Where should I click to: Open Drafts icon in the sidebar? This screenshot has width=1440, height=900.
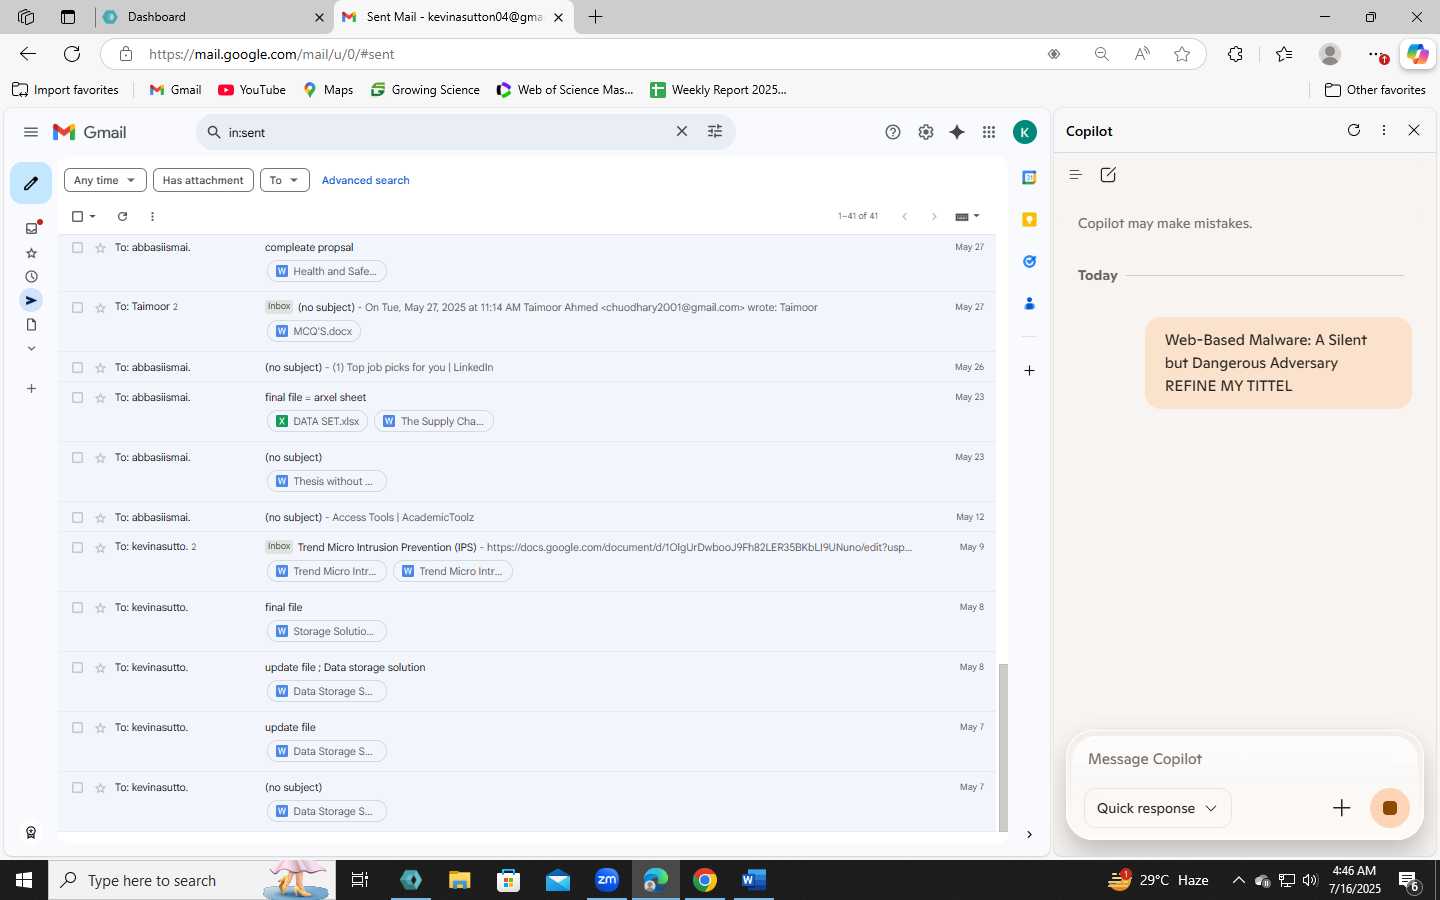pos(31,325)
